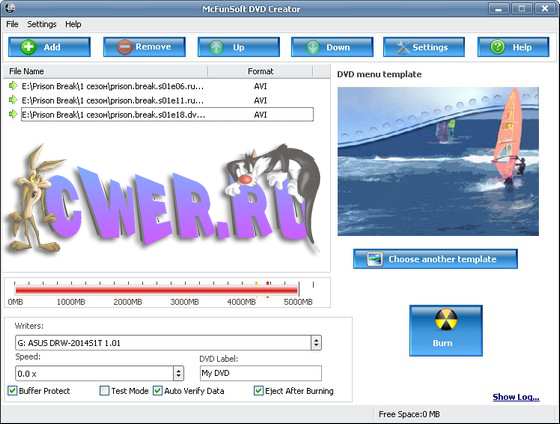Click the question mark Help icon
Viewport: 560px width, 424px height.
[498, 47]
